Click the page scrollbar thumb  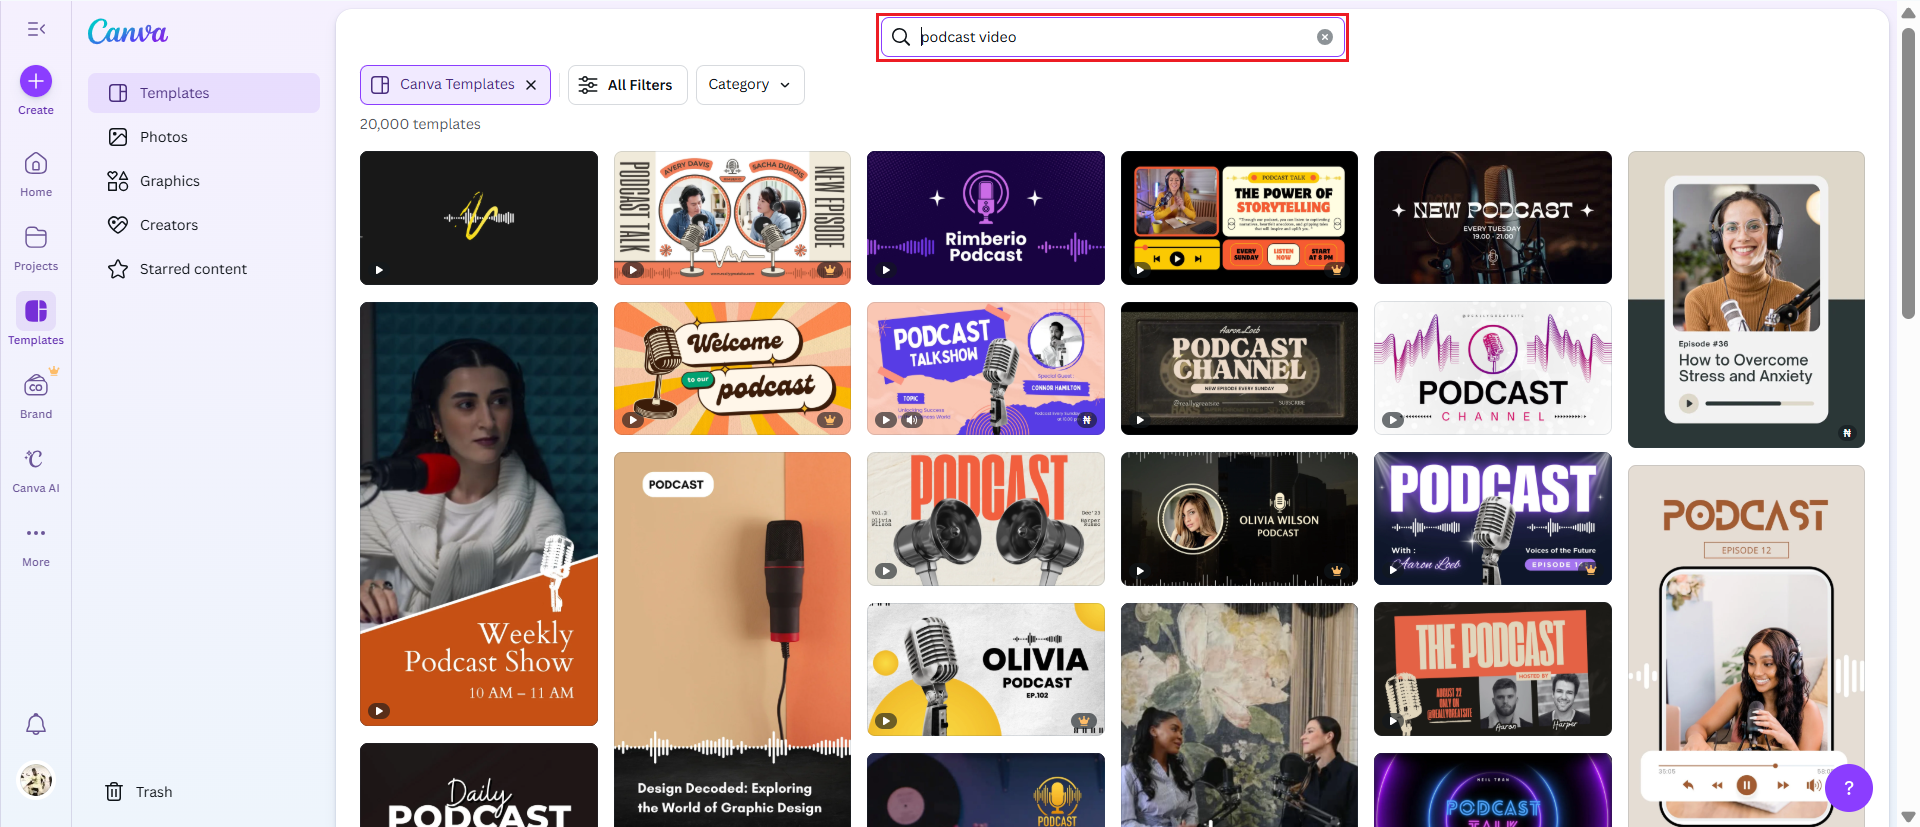pos(1908,172)
